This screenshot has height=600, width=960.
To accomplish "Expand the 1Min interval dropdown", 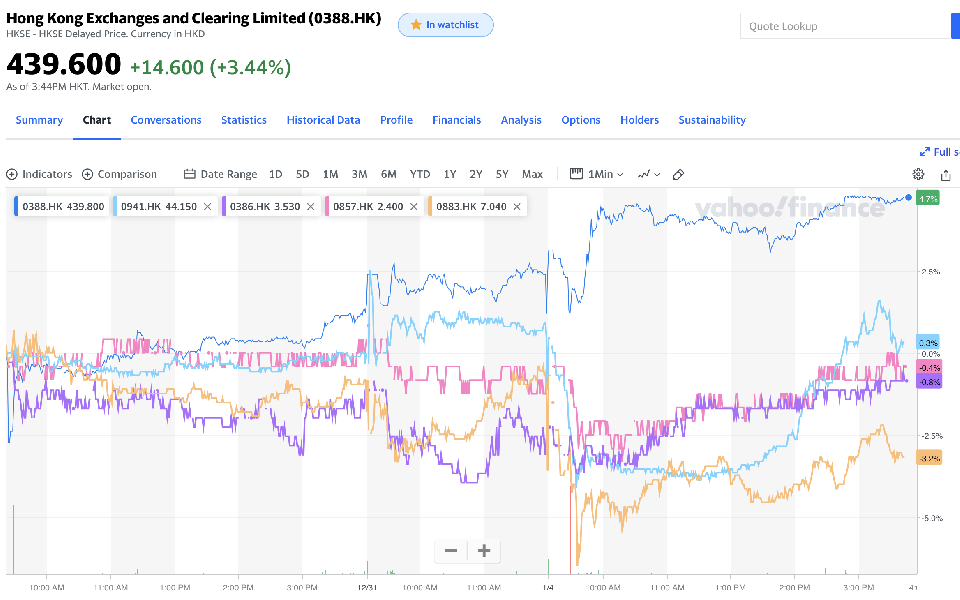I will 597,174.
